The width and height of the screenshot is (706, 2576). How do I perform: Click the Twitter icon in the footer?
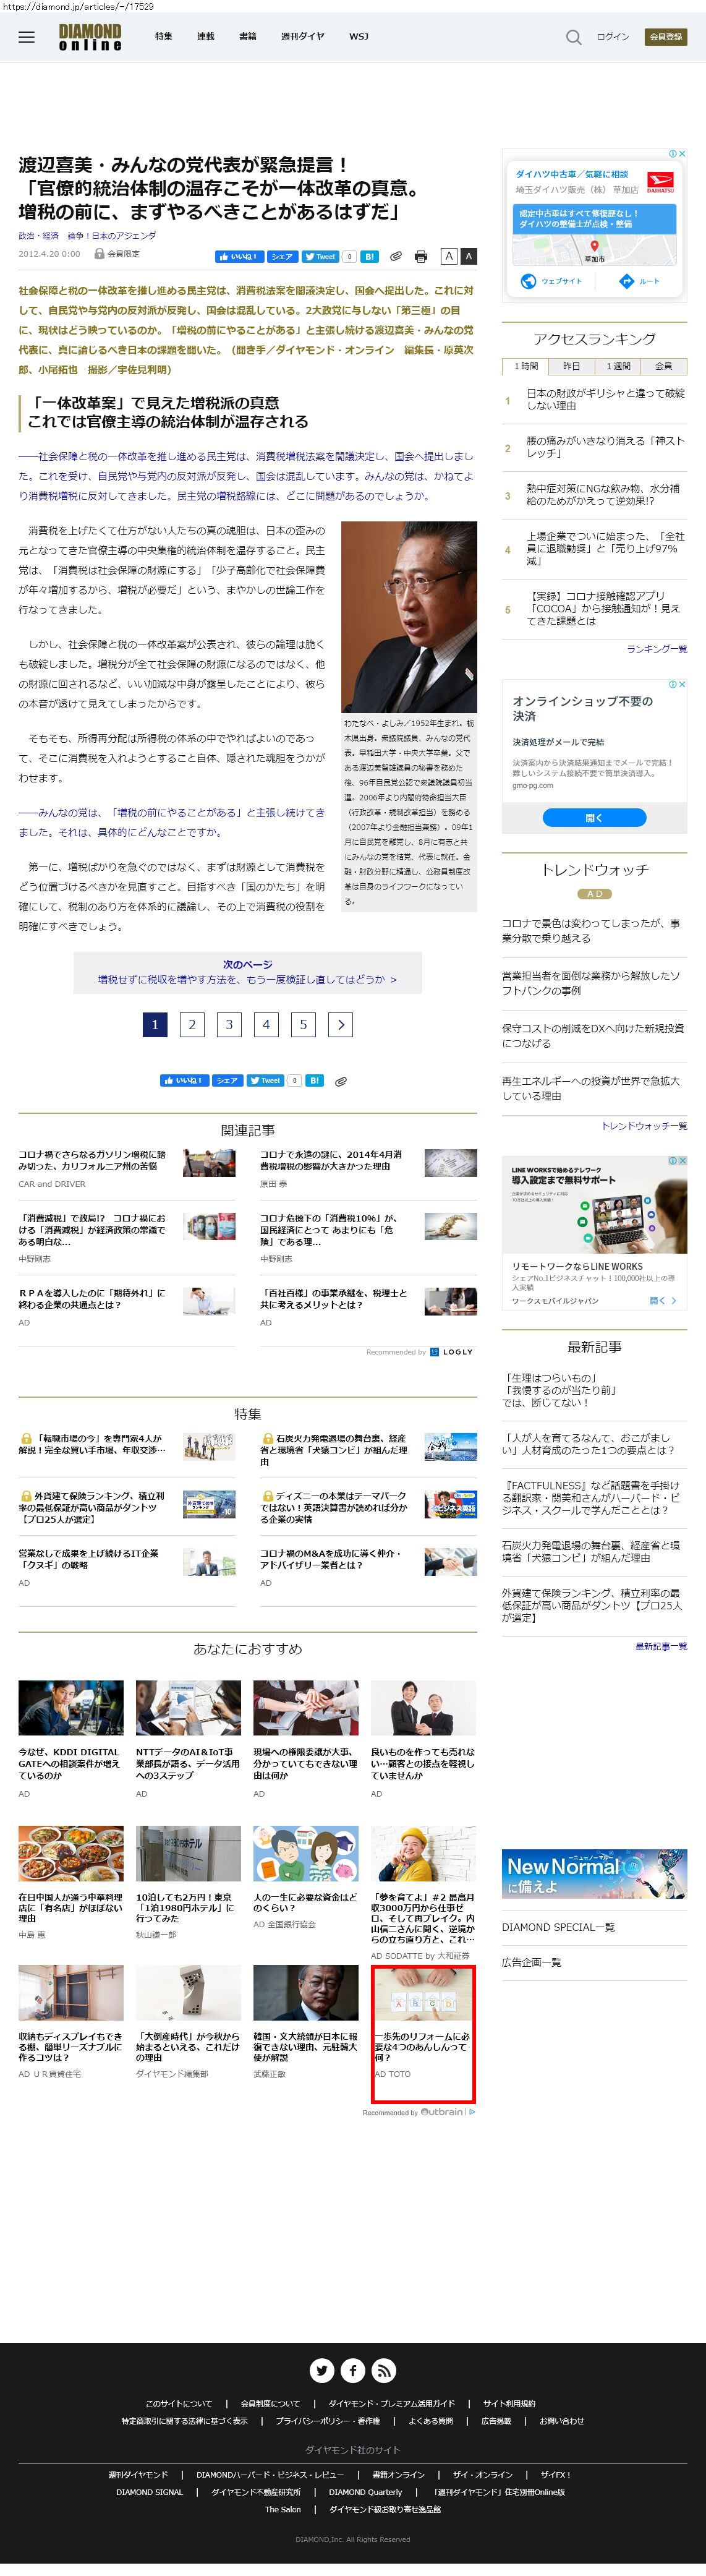321,2370
